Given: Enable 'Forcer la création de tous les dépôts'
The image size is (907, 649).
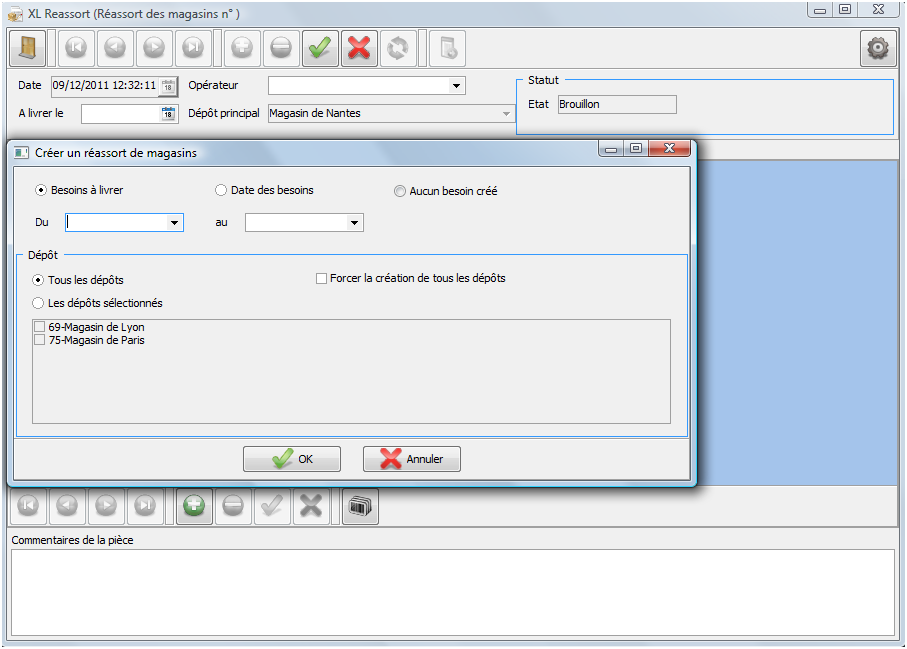Looking at the screenshot, I should 322,279.
